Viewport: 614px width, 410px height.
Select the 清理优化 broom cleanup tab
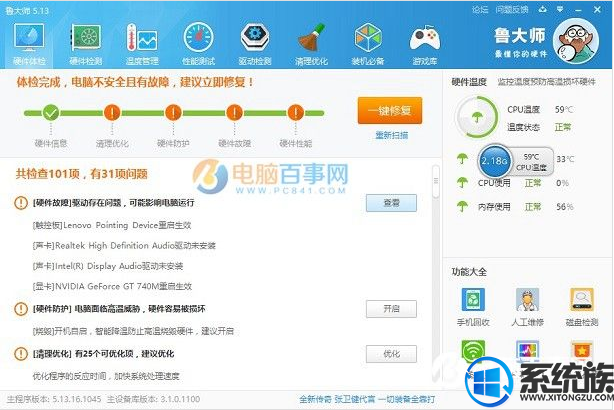click(x=311, y=44)
